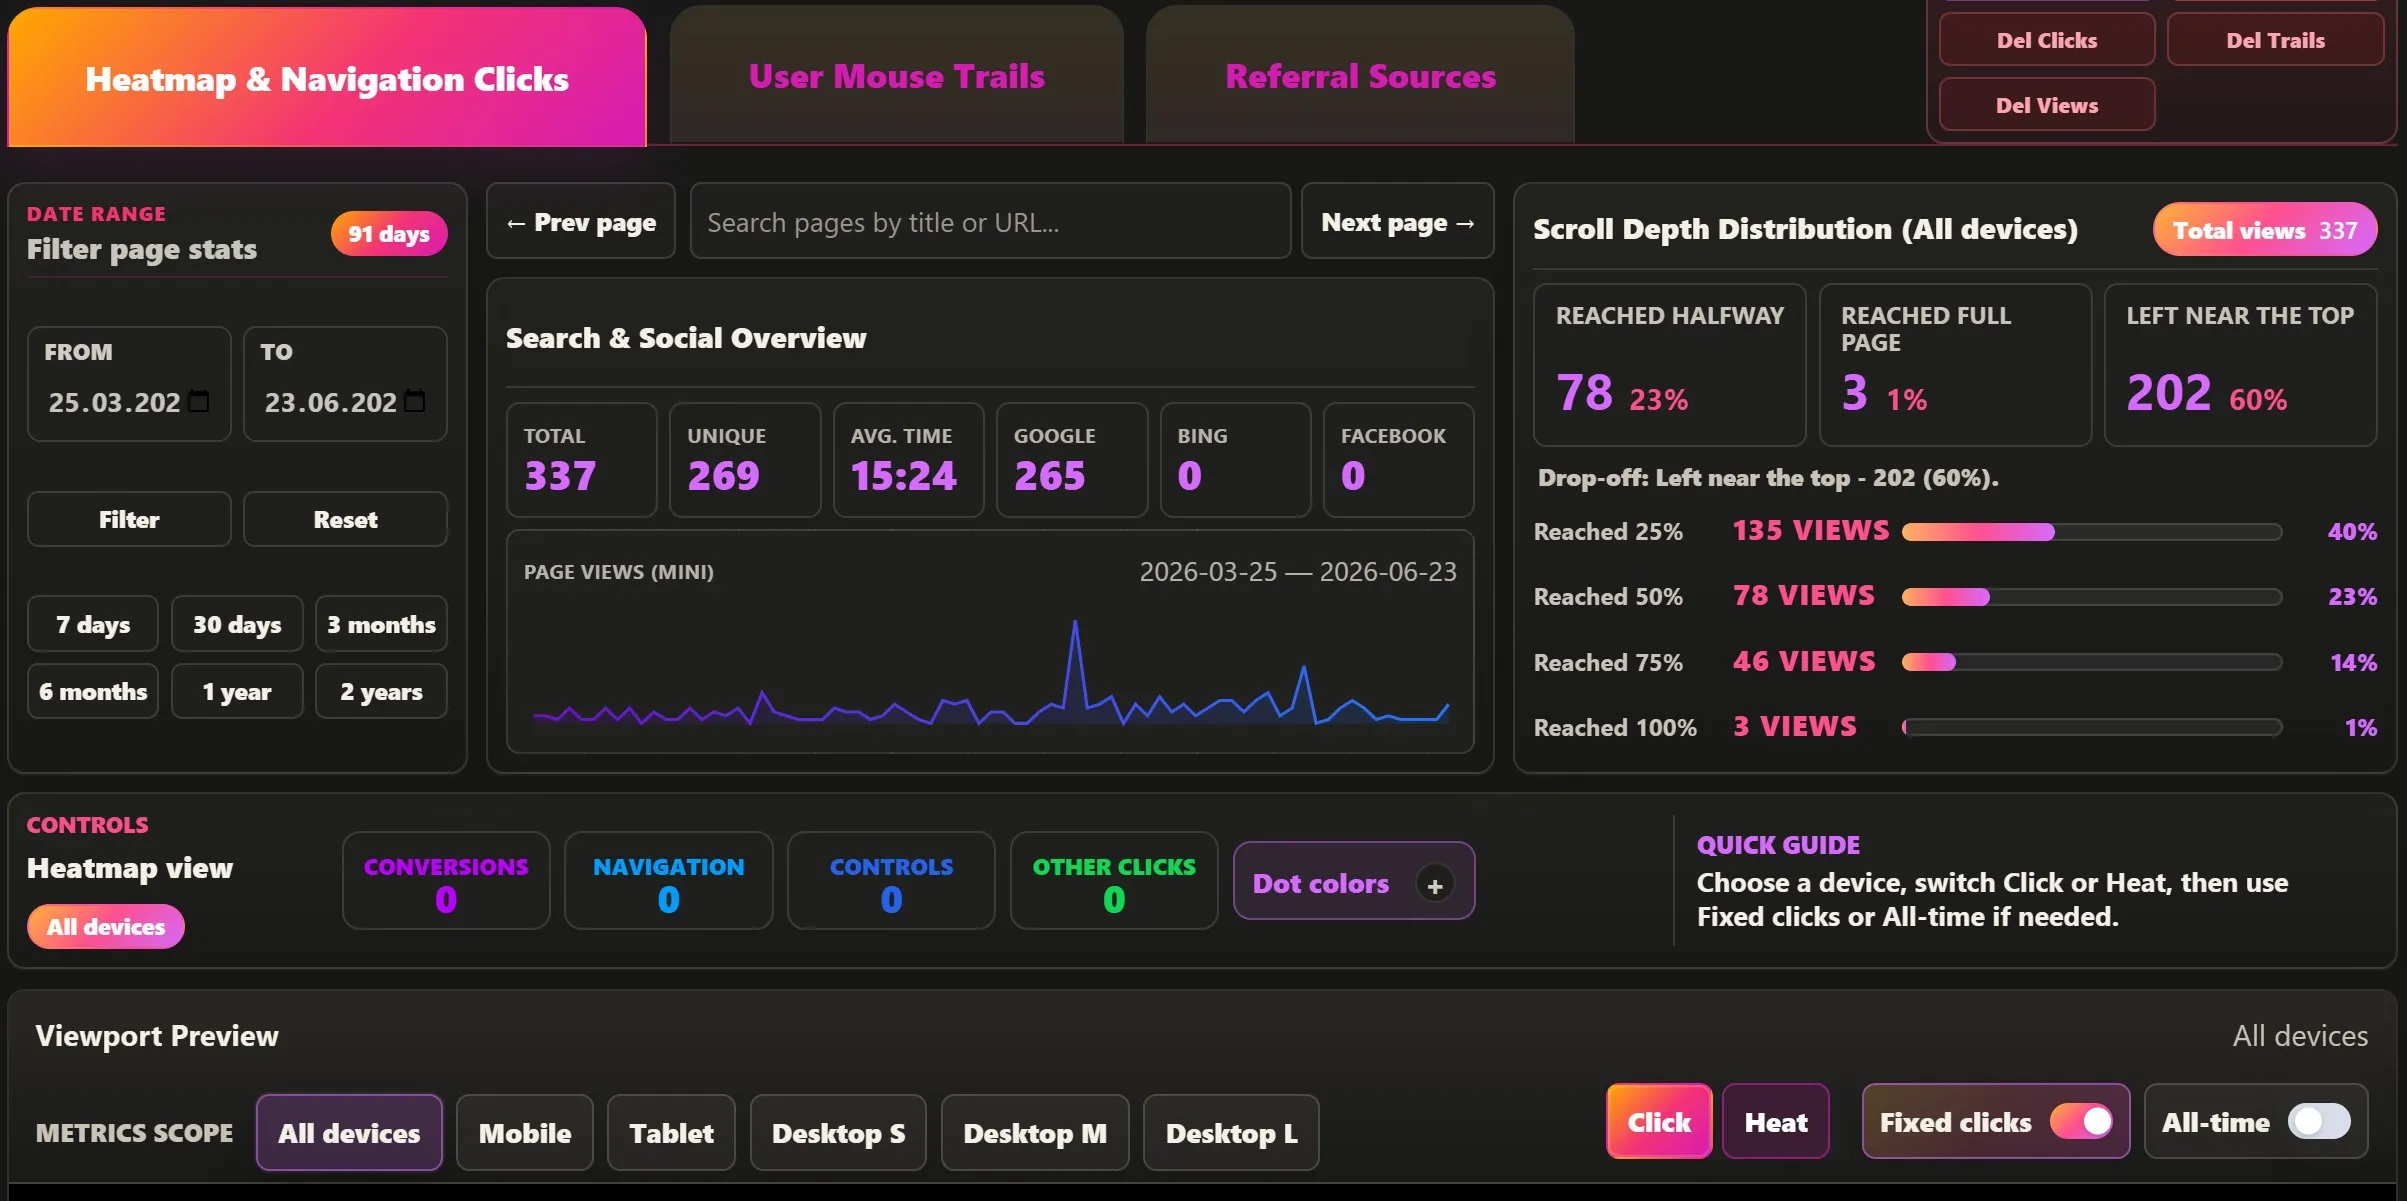Click the CONVERSIONS counter card
Viewport: 2407px width, 1201px height.
[x=446, y=881]
